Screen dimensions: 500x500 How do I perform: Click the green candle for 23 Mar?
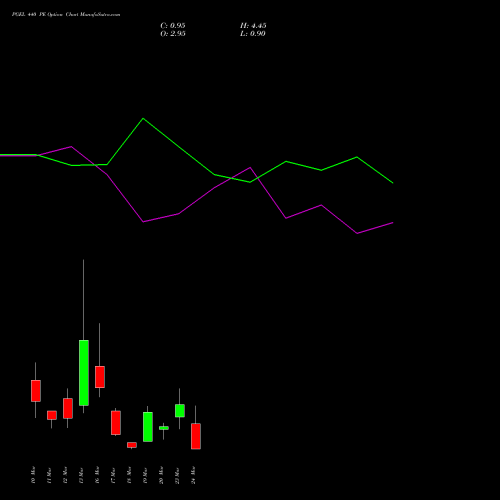point(180,411)
